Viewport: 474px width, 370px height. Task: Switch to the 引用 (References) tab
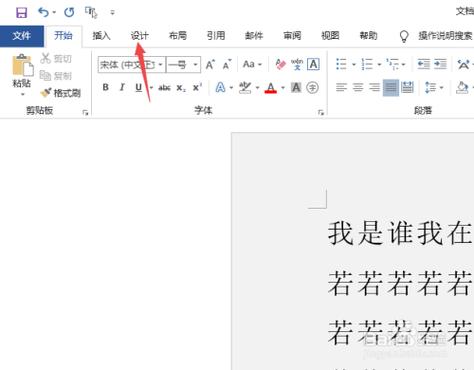click(x=216, y=36)
